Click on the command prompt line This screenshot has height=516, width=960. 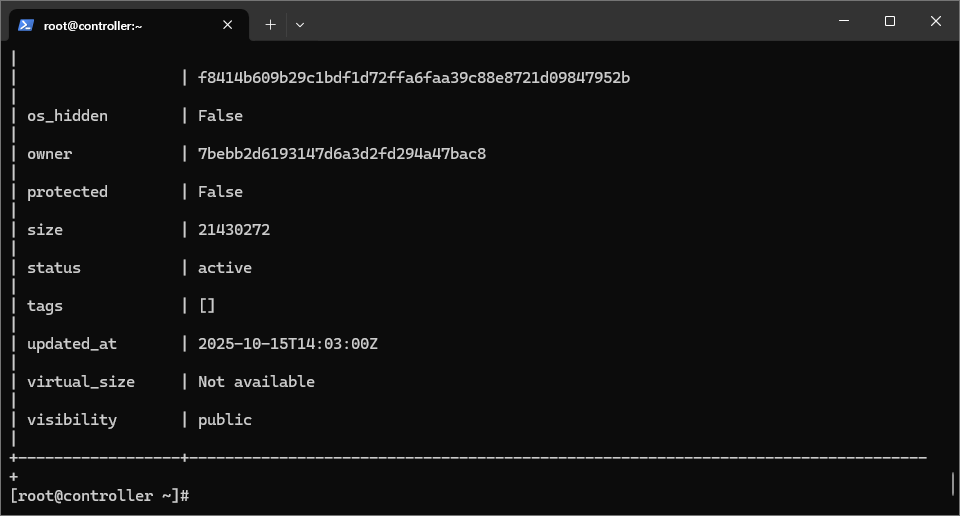(100, 496)
